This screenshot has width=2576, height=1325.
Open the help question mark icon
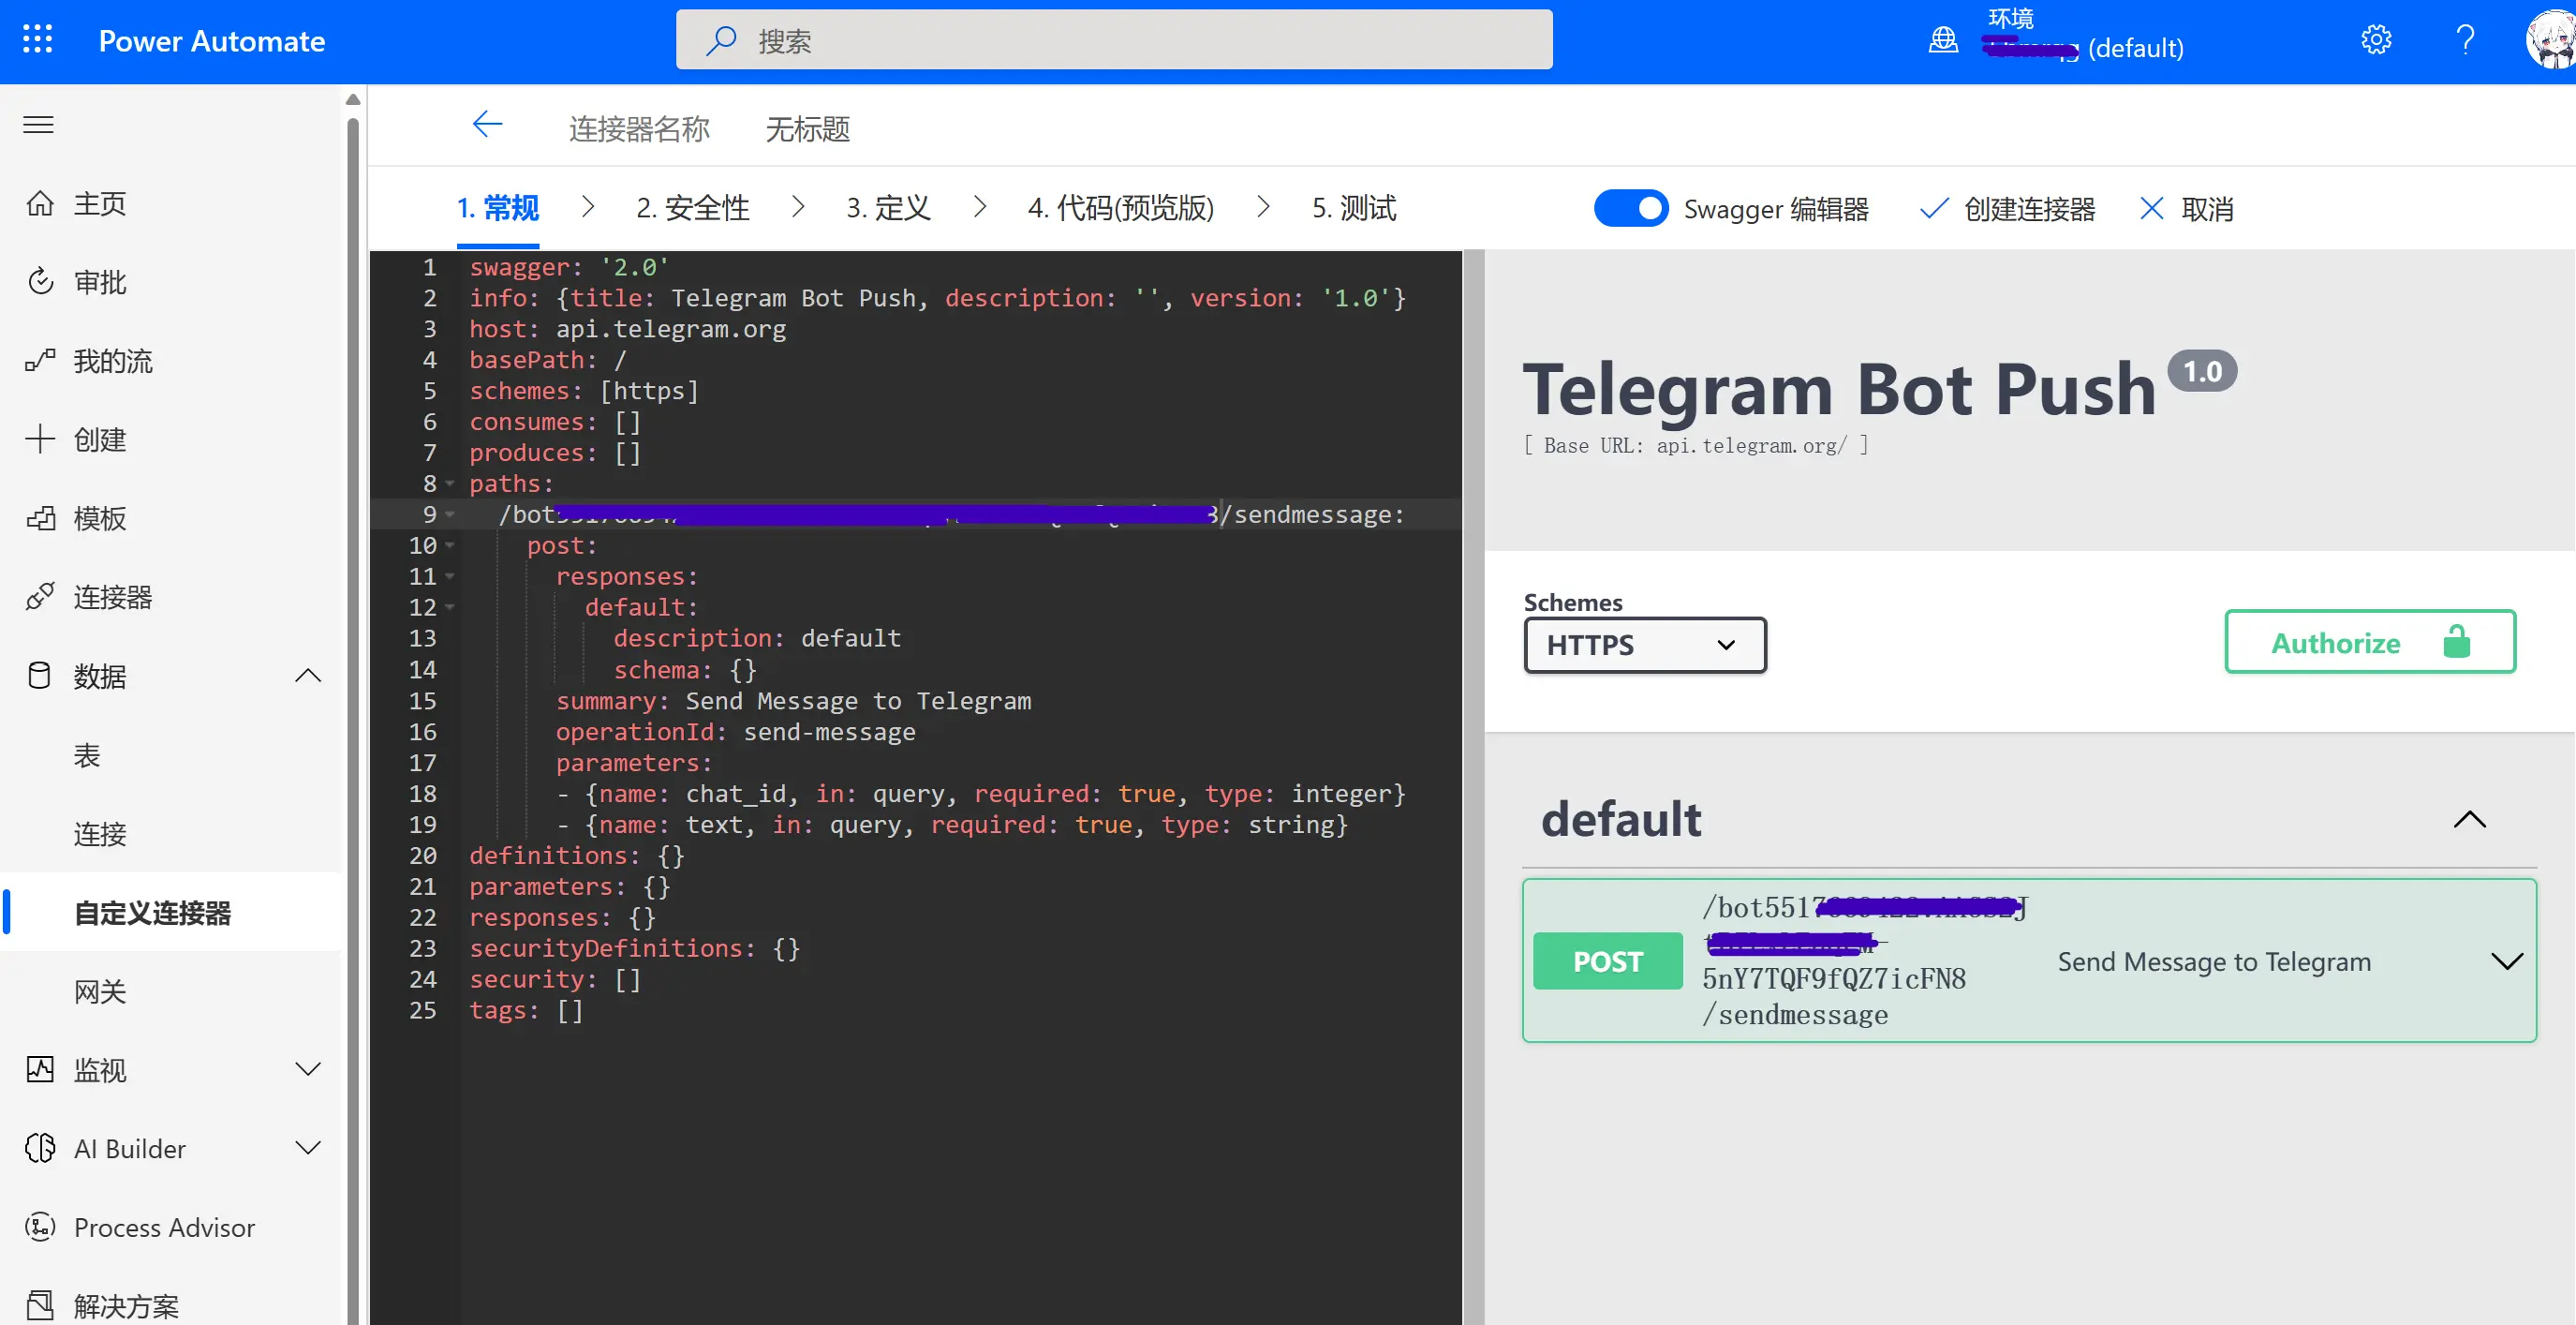pos(2465,40)
